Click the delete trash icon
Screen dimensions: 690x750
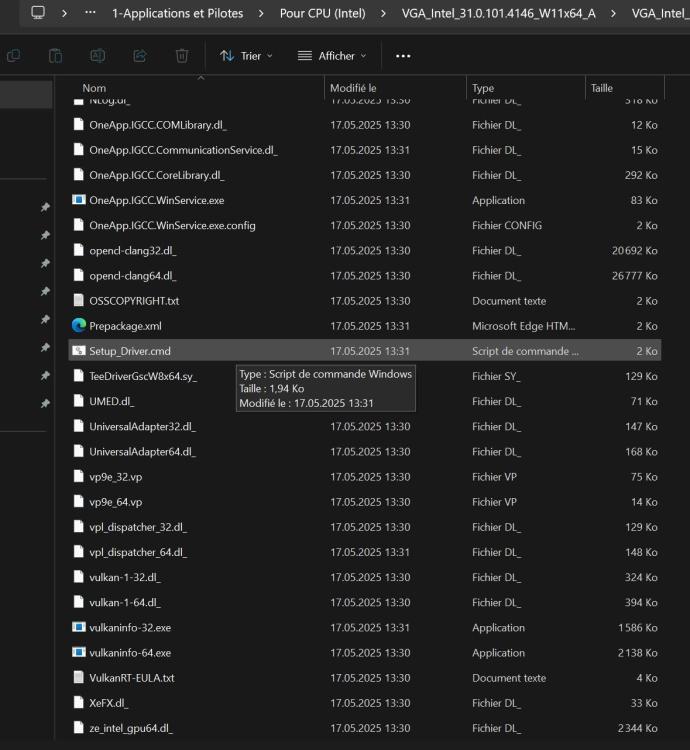pyautogui.click(x=182, y=56)
